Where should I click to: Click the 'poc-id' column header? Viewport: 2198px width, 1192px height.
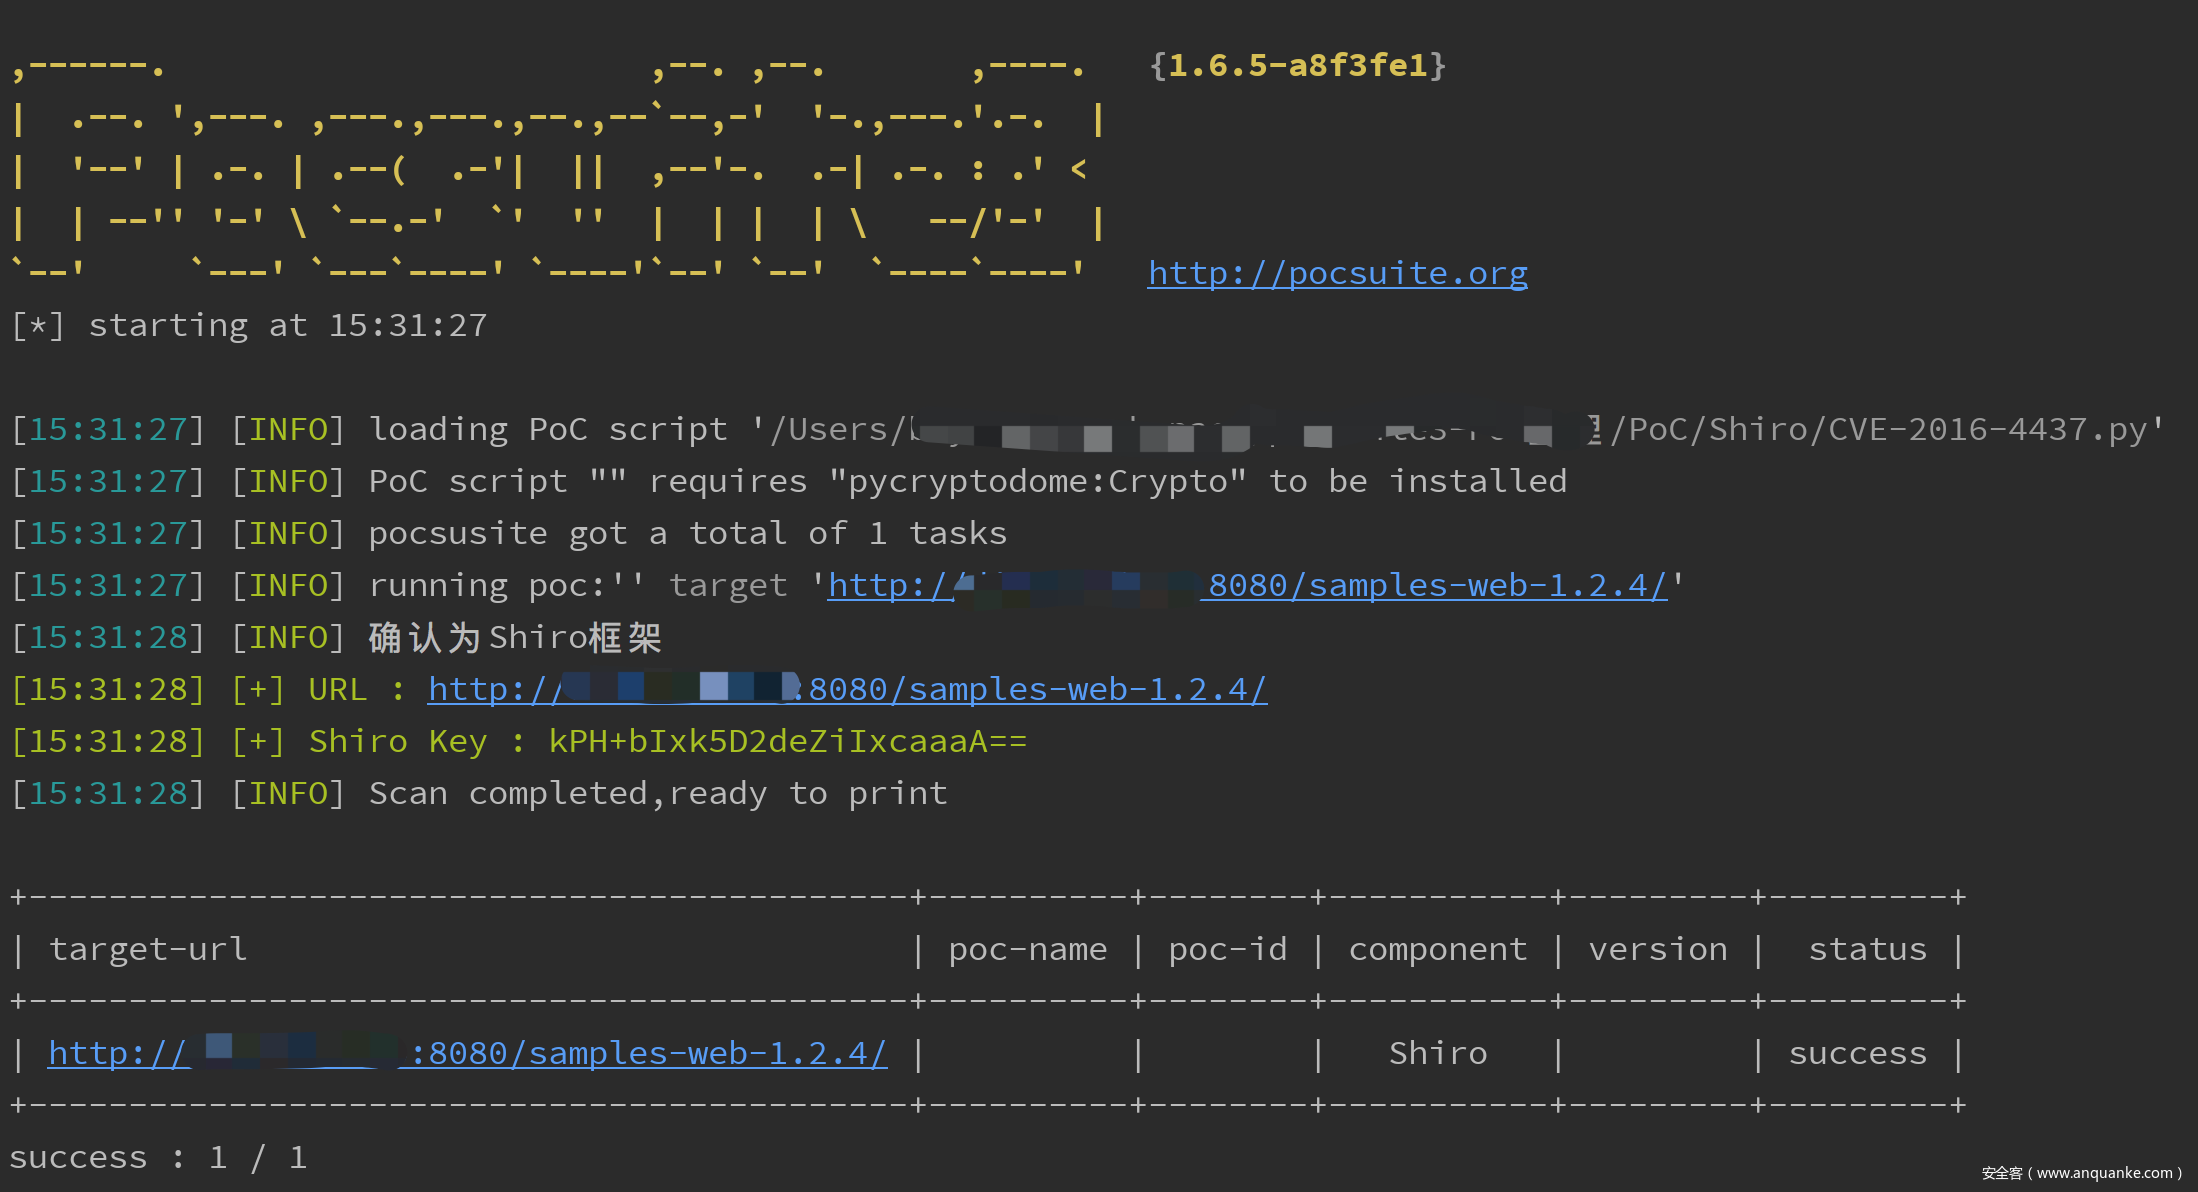(x=1227, y=949)
